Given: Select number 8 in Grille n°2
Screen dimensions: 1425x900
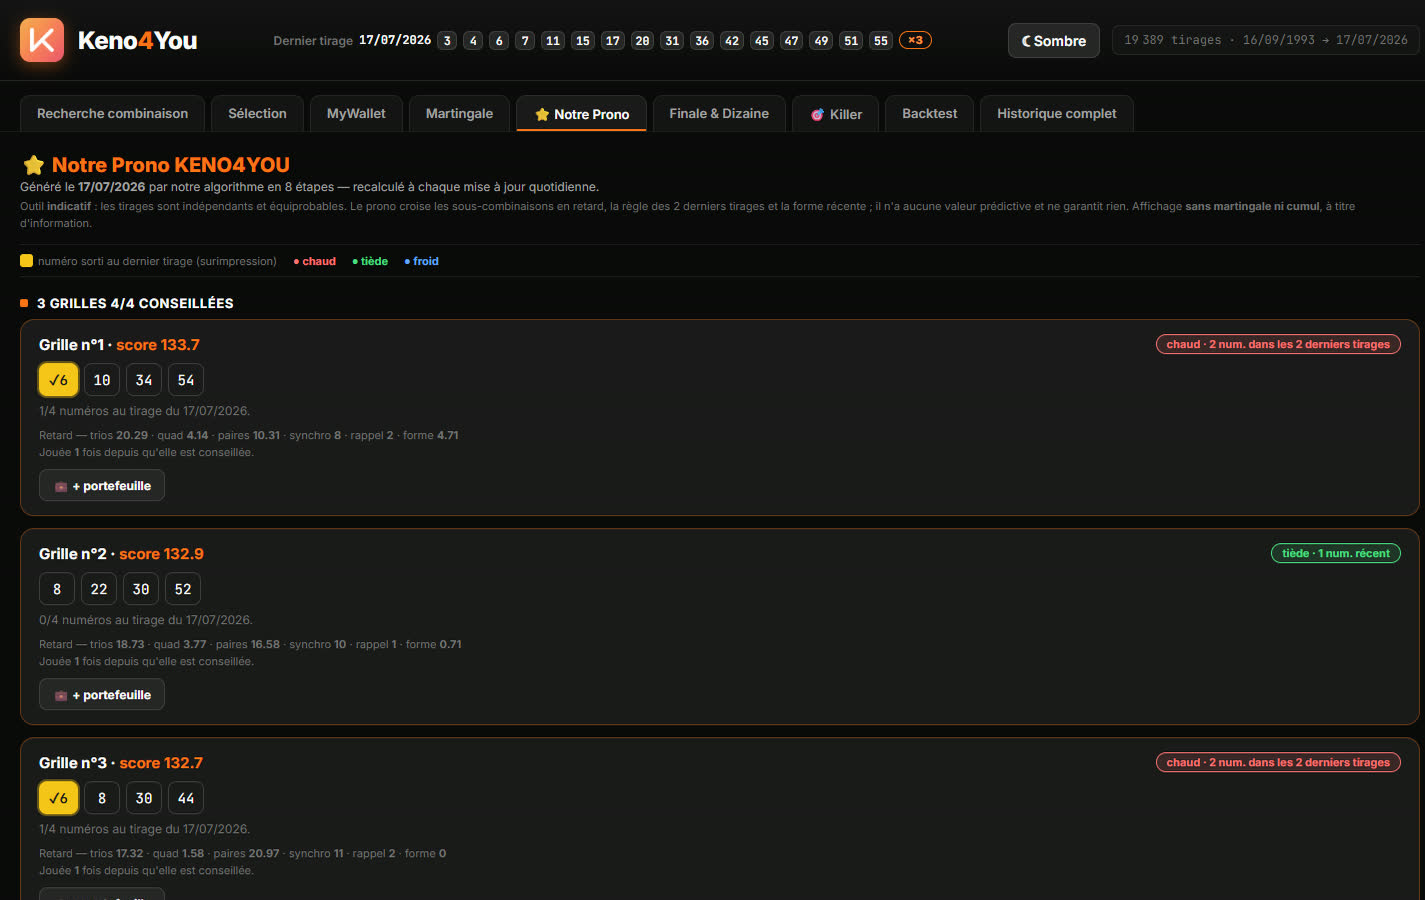Looking at the screenshot, I should tap(57, 589).
